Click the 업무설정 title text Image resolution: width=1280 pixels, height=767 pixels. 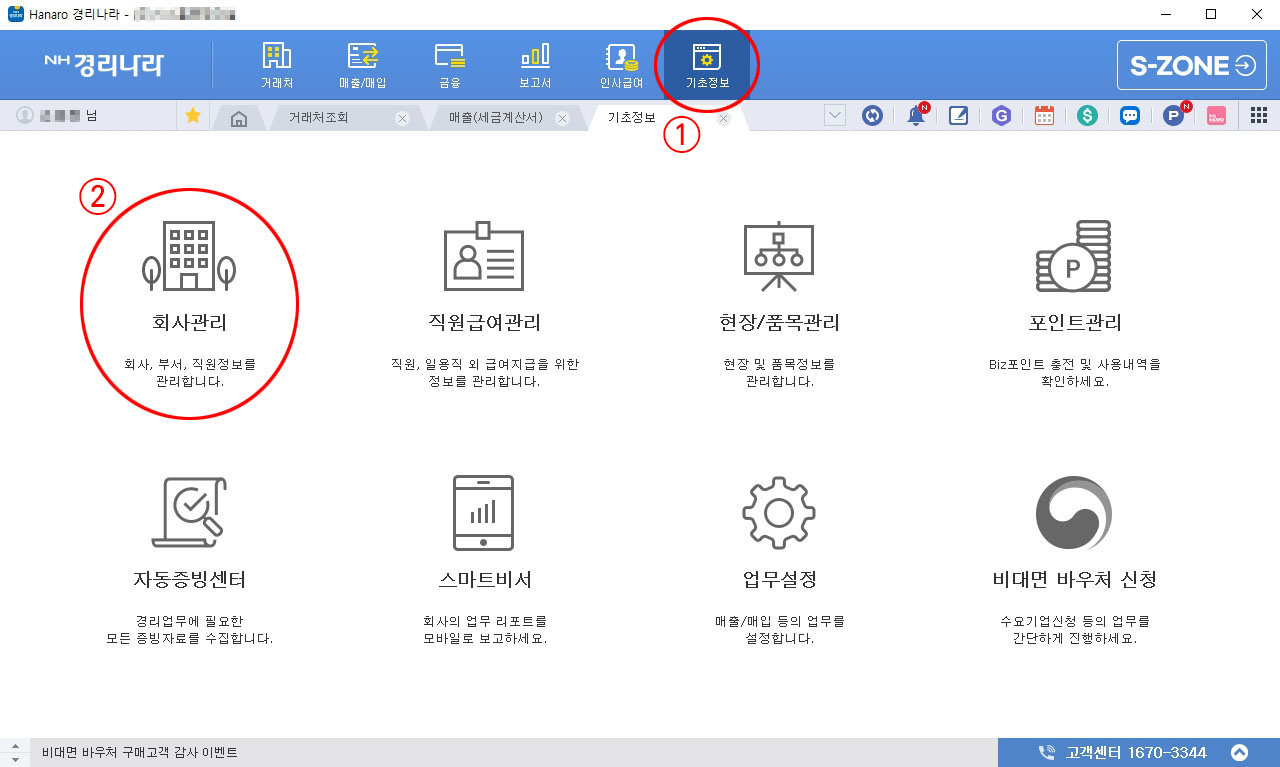coord(778,579)
